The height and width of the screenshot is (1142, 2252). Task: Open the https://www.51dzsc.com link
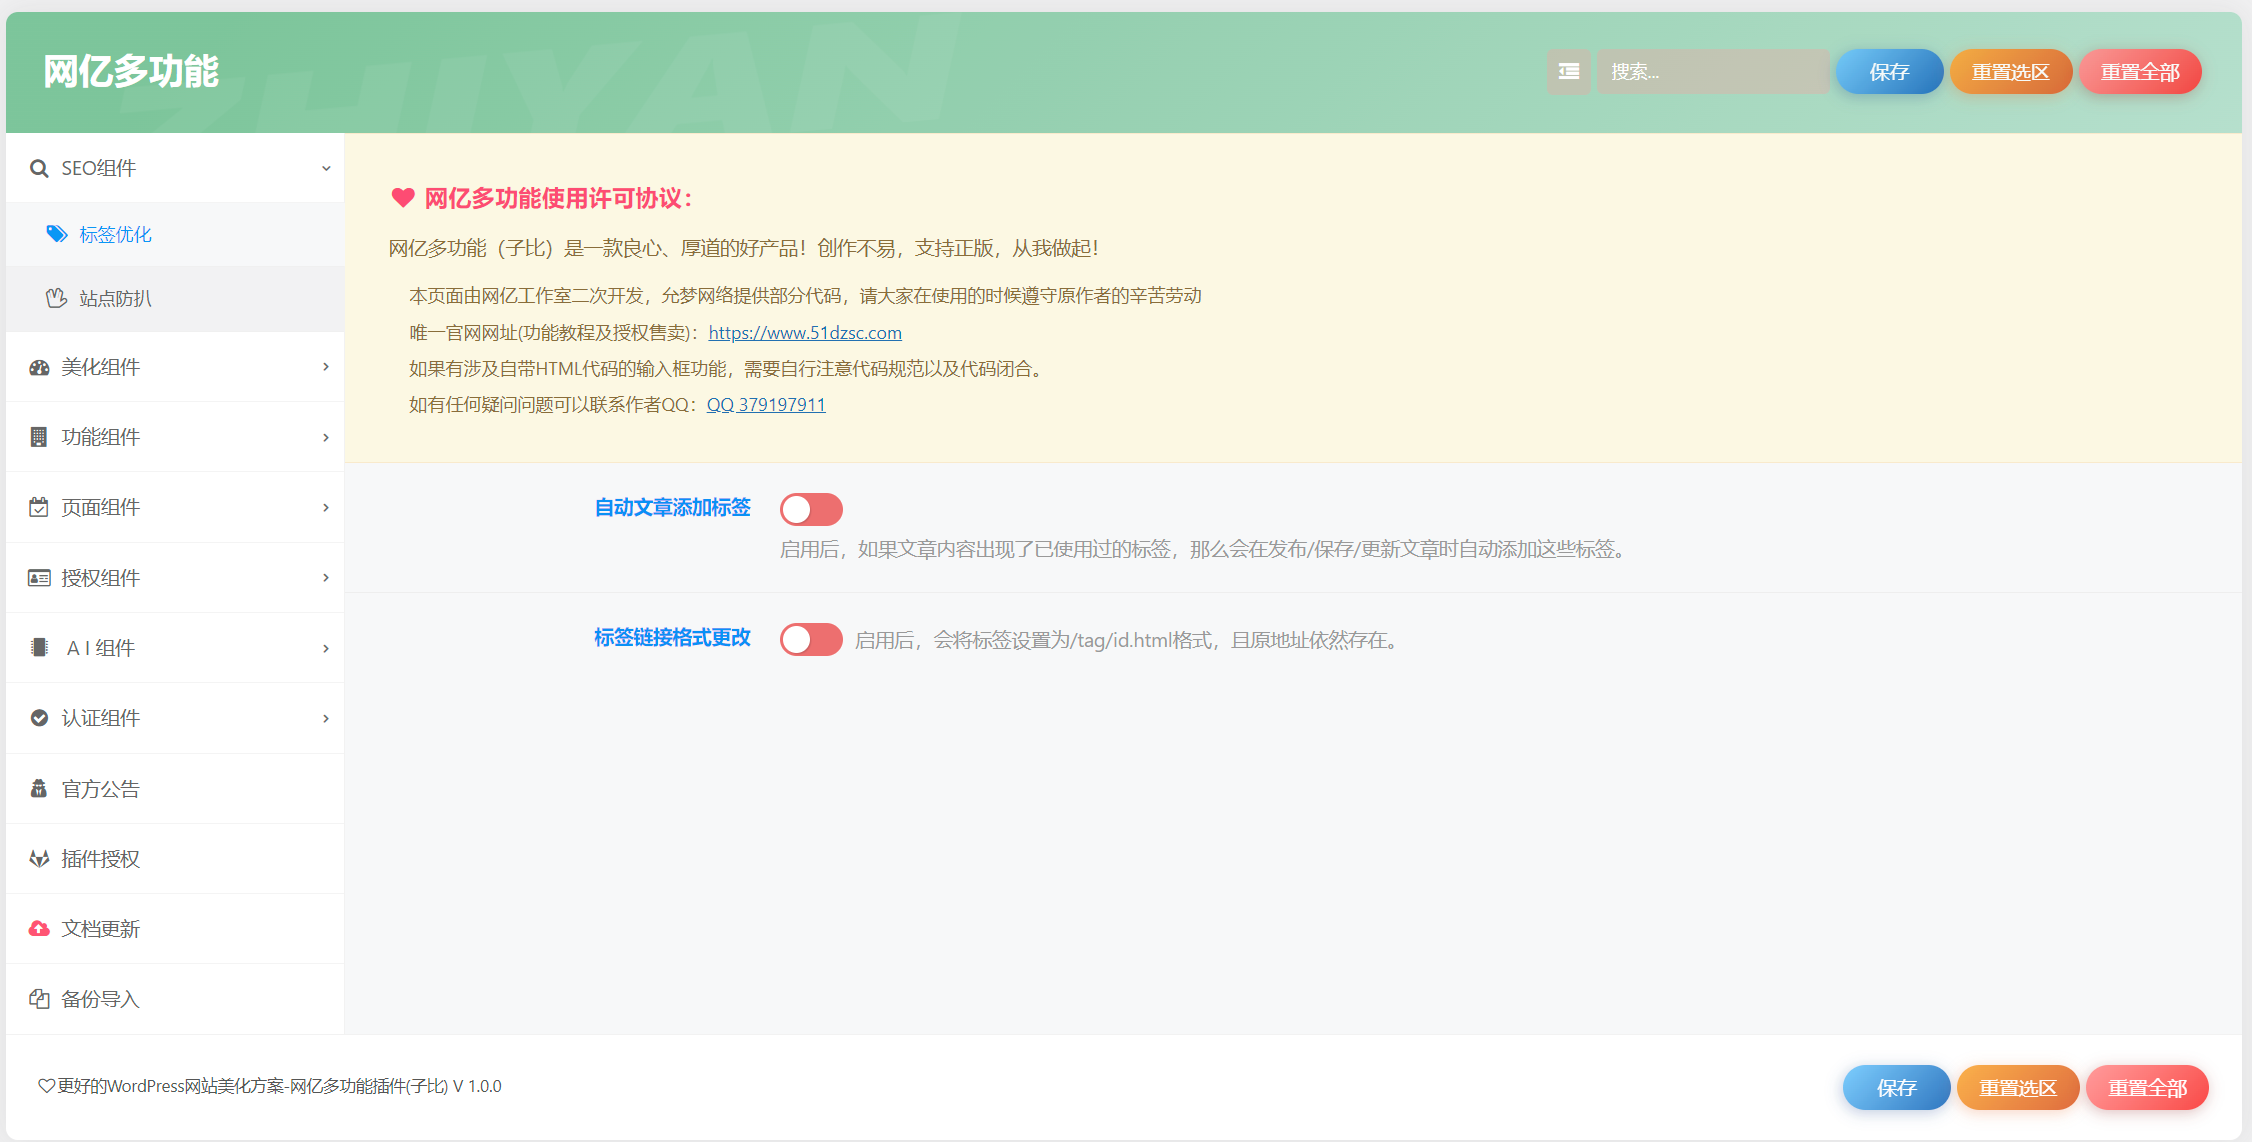(805, 332)
